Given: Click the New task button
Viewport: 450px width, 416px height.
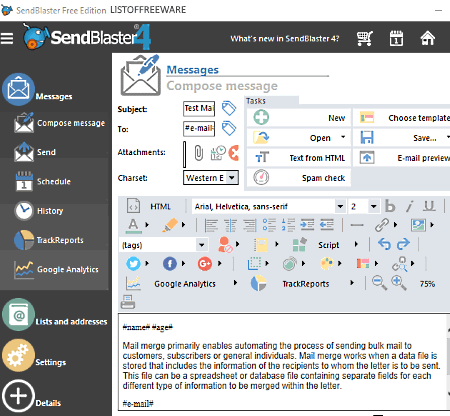Looking at the screenshot, I should coord(299,118).
